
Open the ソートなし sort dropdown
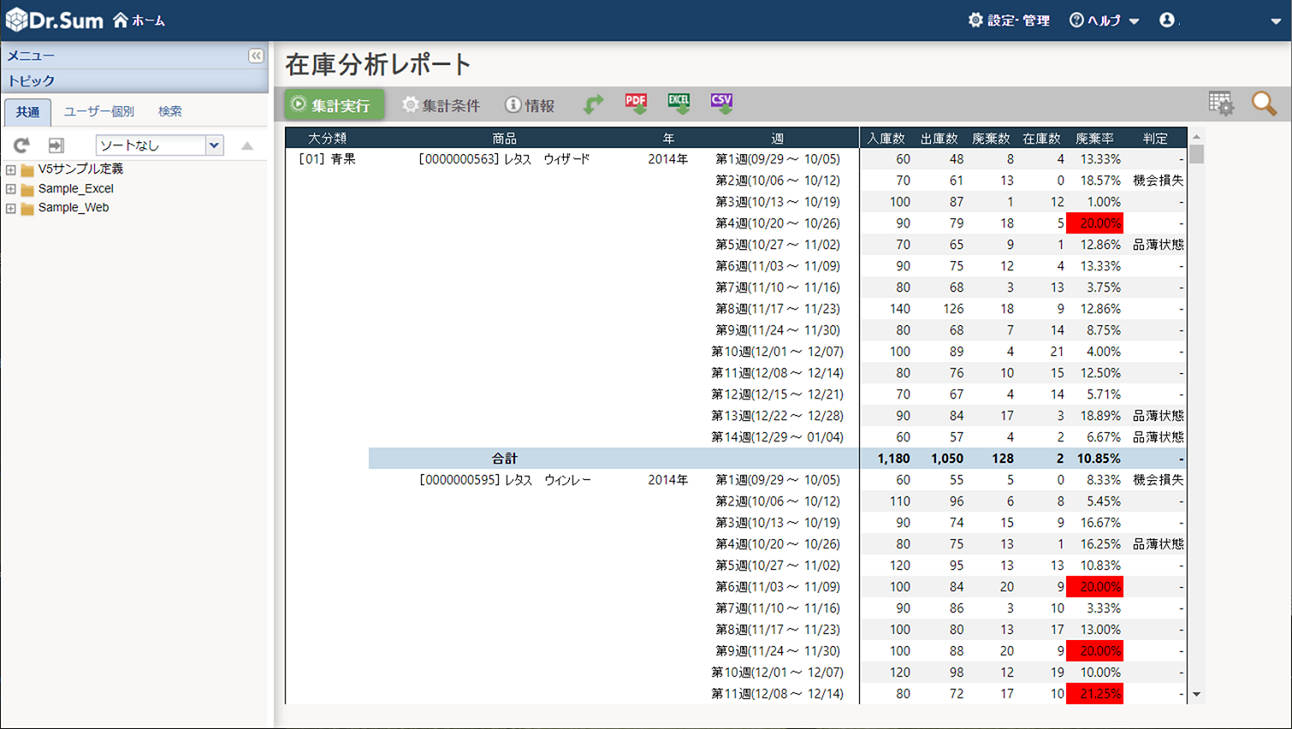click(214, 146)
